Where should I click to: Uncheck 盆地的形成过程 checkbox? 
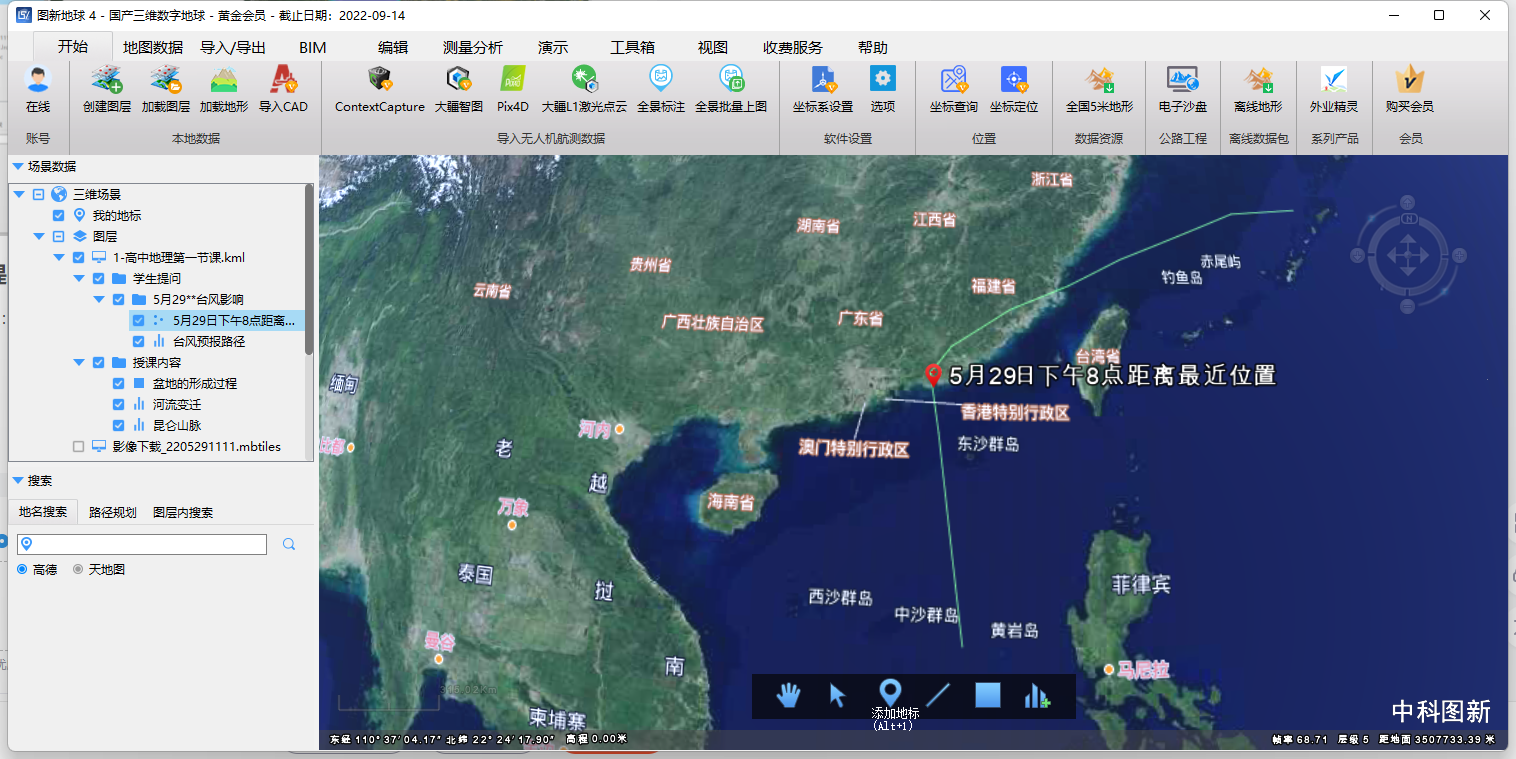point(119,384)
